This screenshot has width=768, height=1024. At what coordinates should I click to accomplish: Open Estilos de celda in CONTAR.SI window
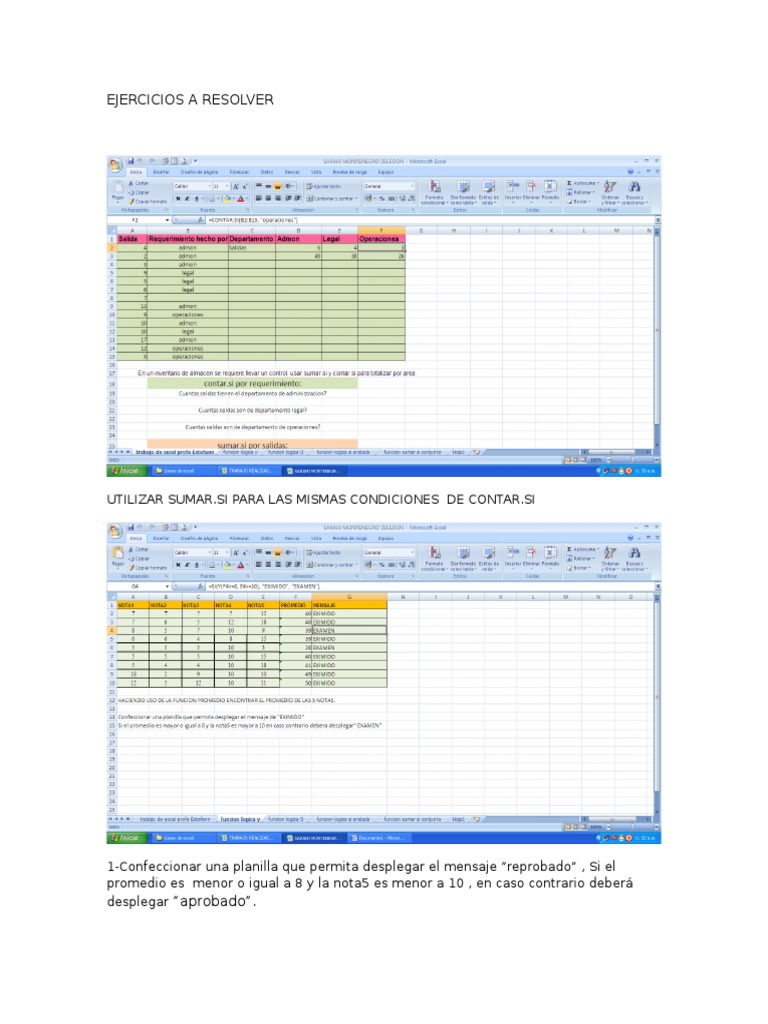[x=488, y=193]
